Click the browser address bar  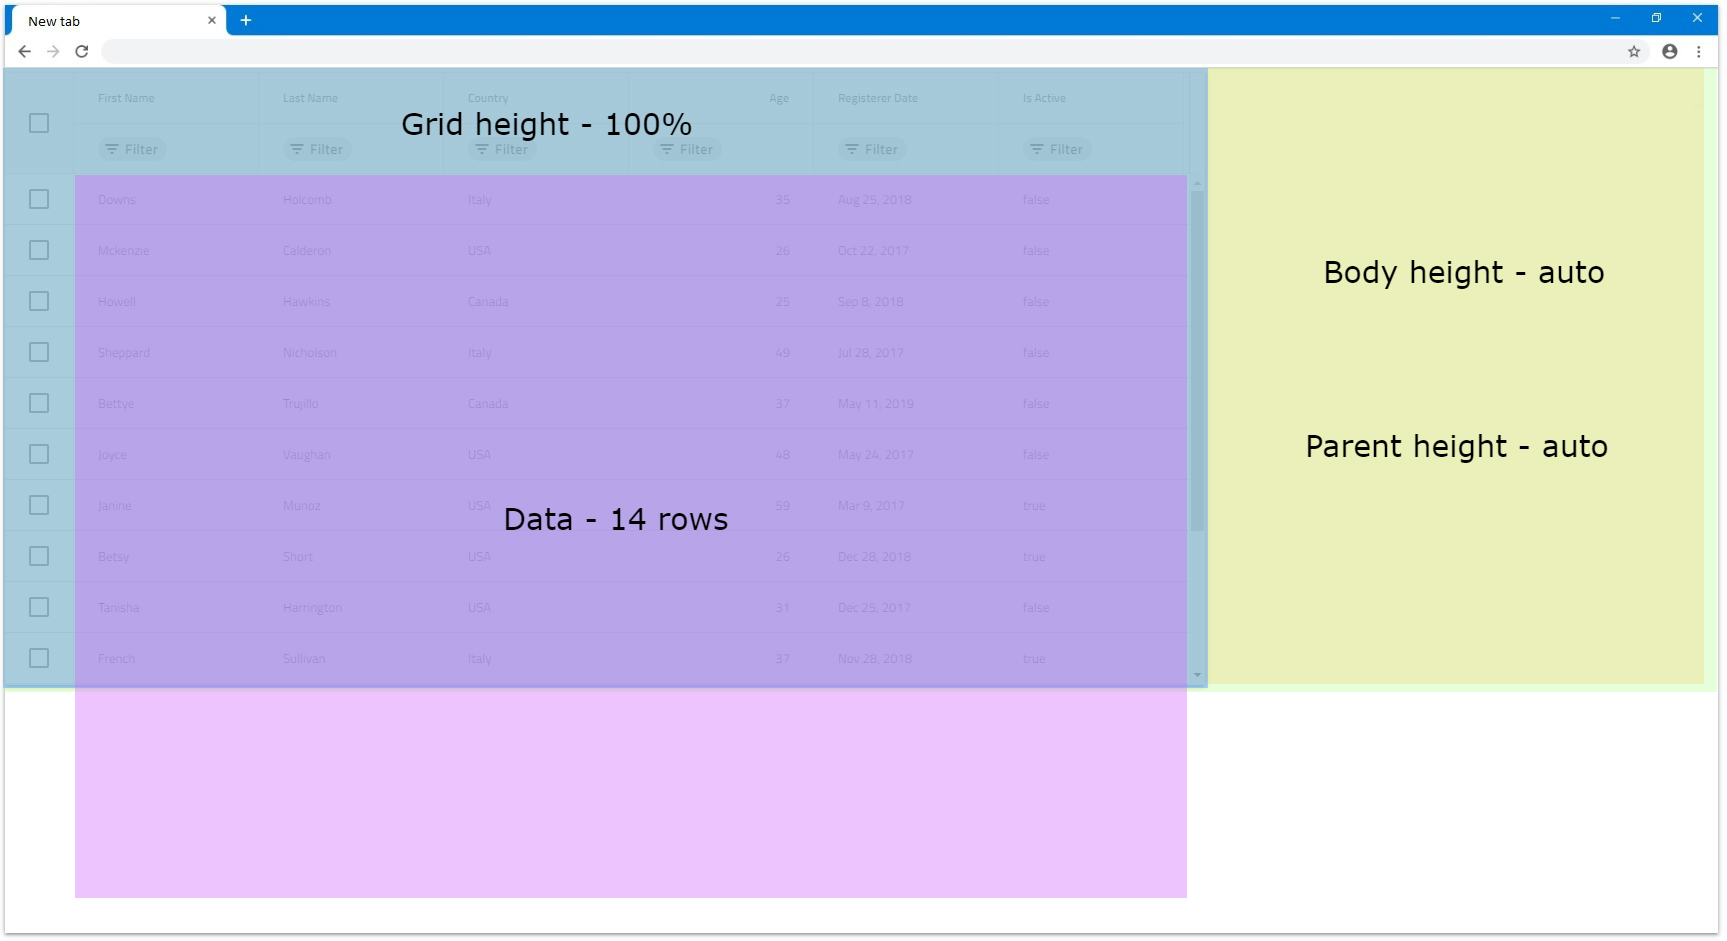(860, 52)
